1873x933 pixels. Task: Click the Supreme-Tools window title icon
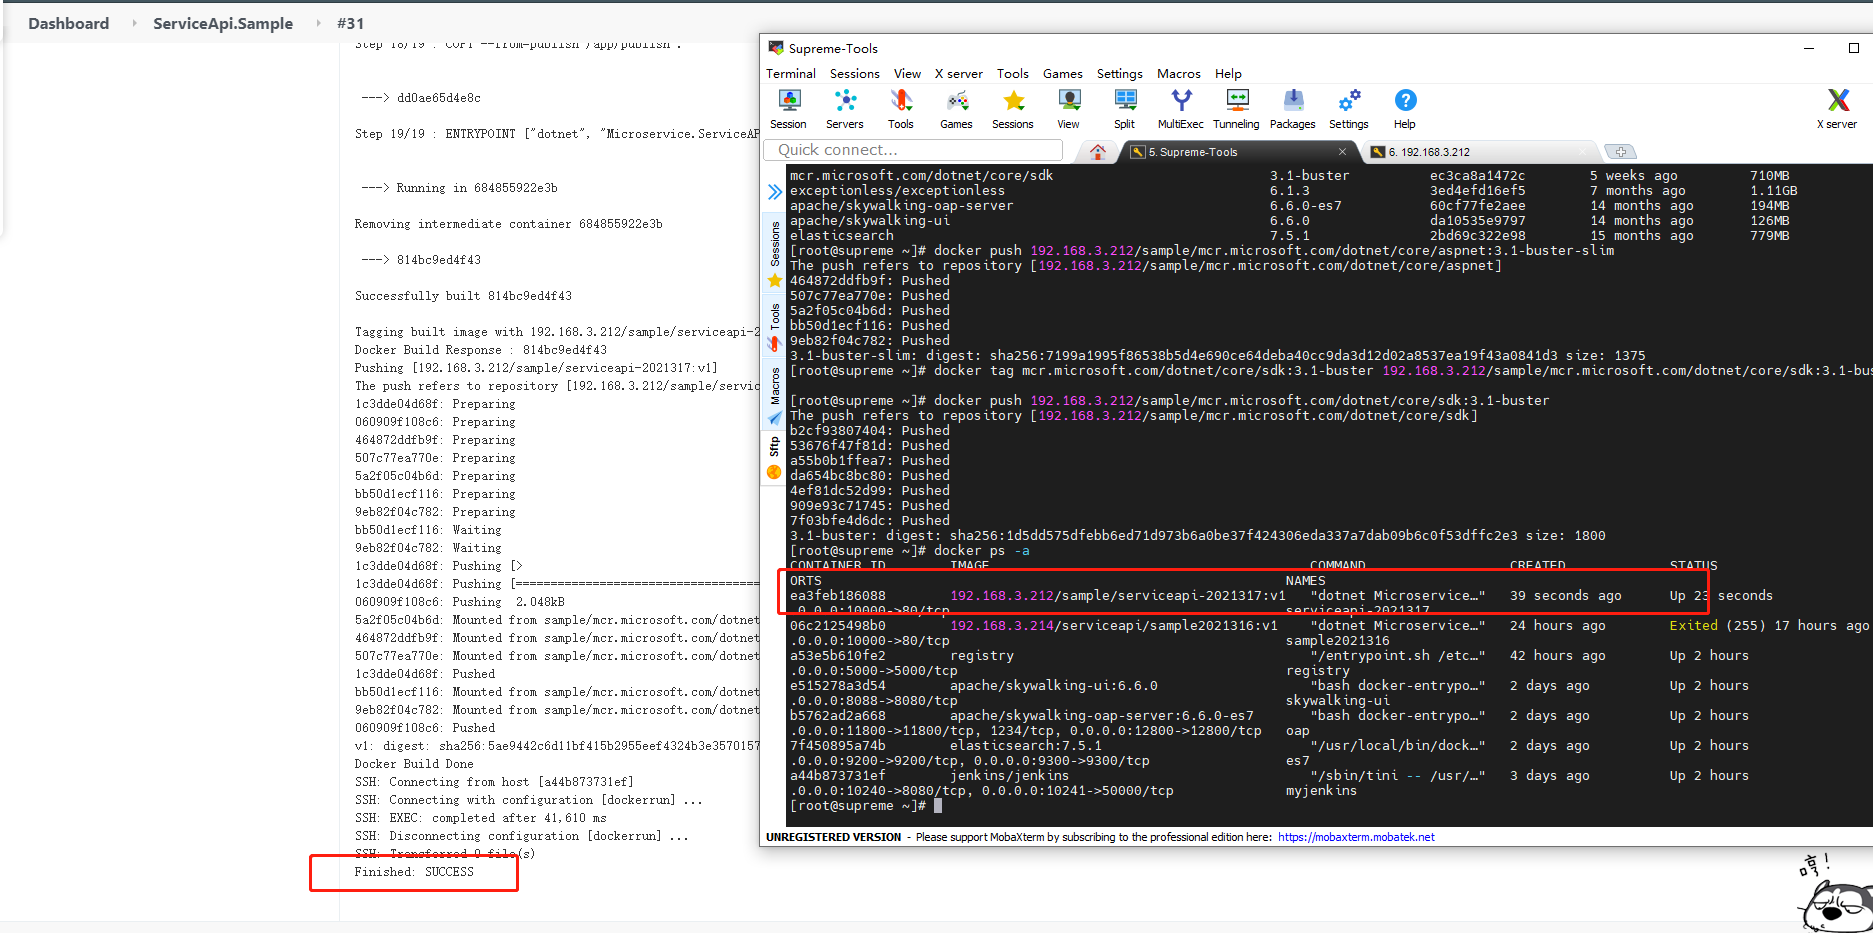(776, 47)
